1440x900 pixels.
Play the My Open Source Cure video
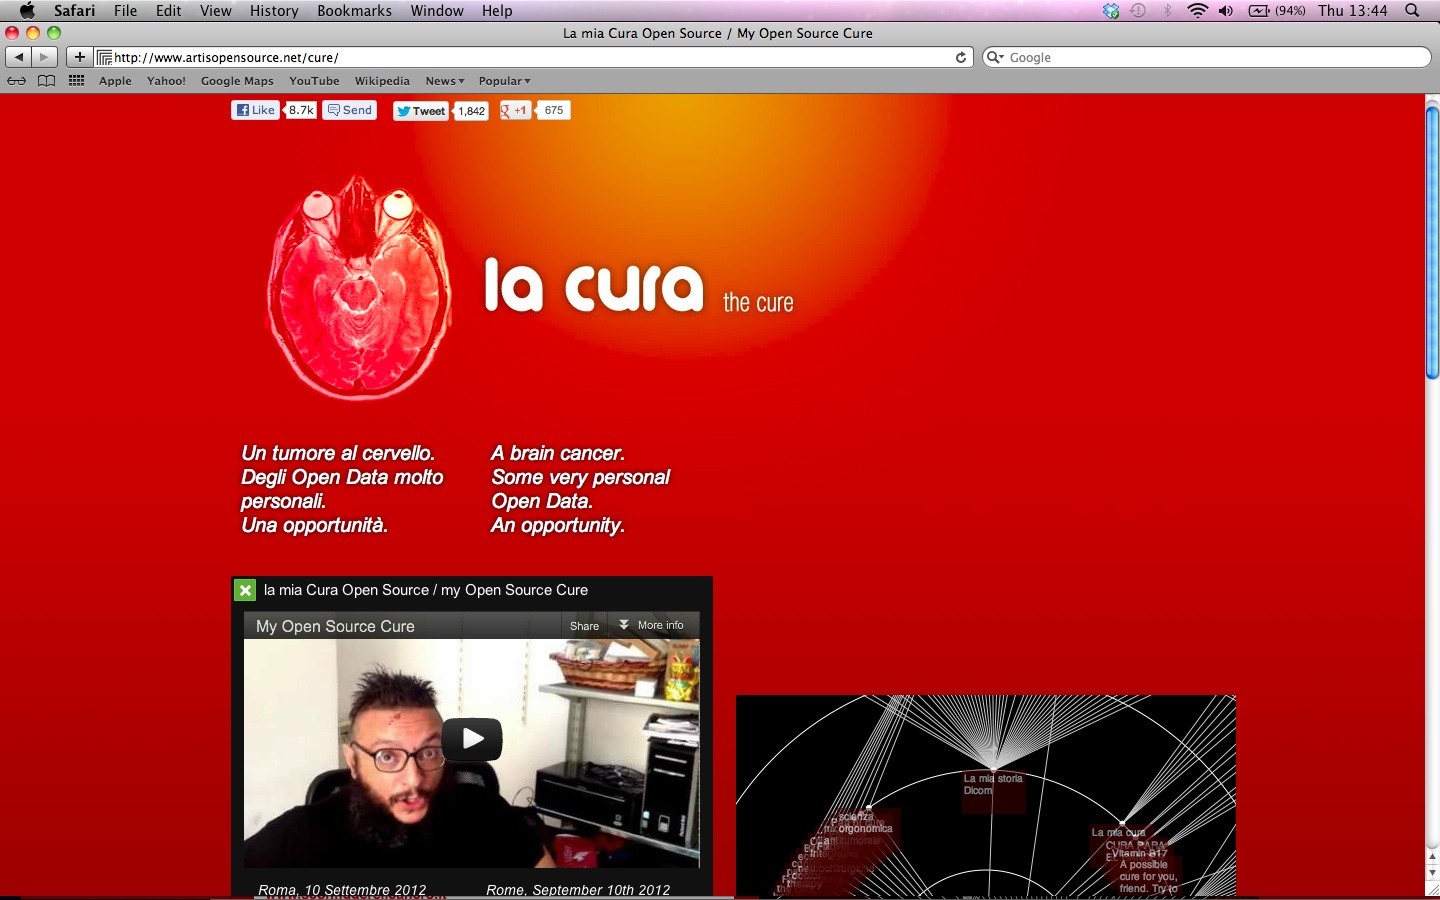click(472, 739)
